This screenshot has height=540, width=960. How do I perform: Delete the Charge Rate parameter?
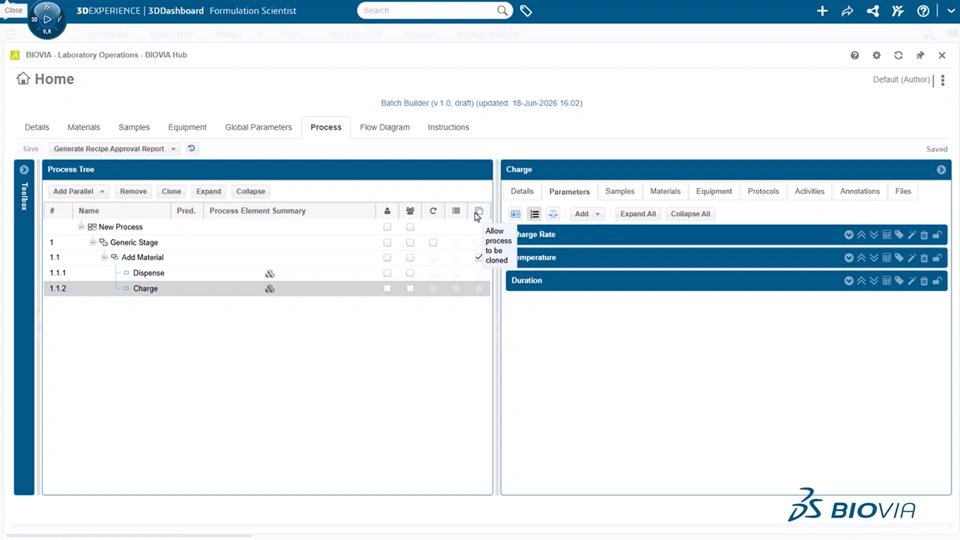coord(924,234)
